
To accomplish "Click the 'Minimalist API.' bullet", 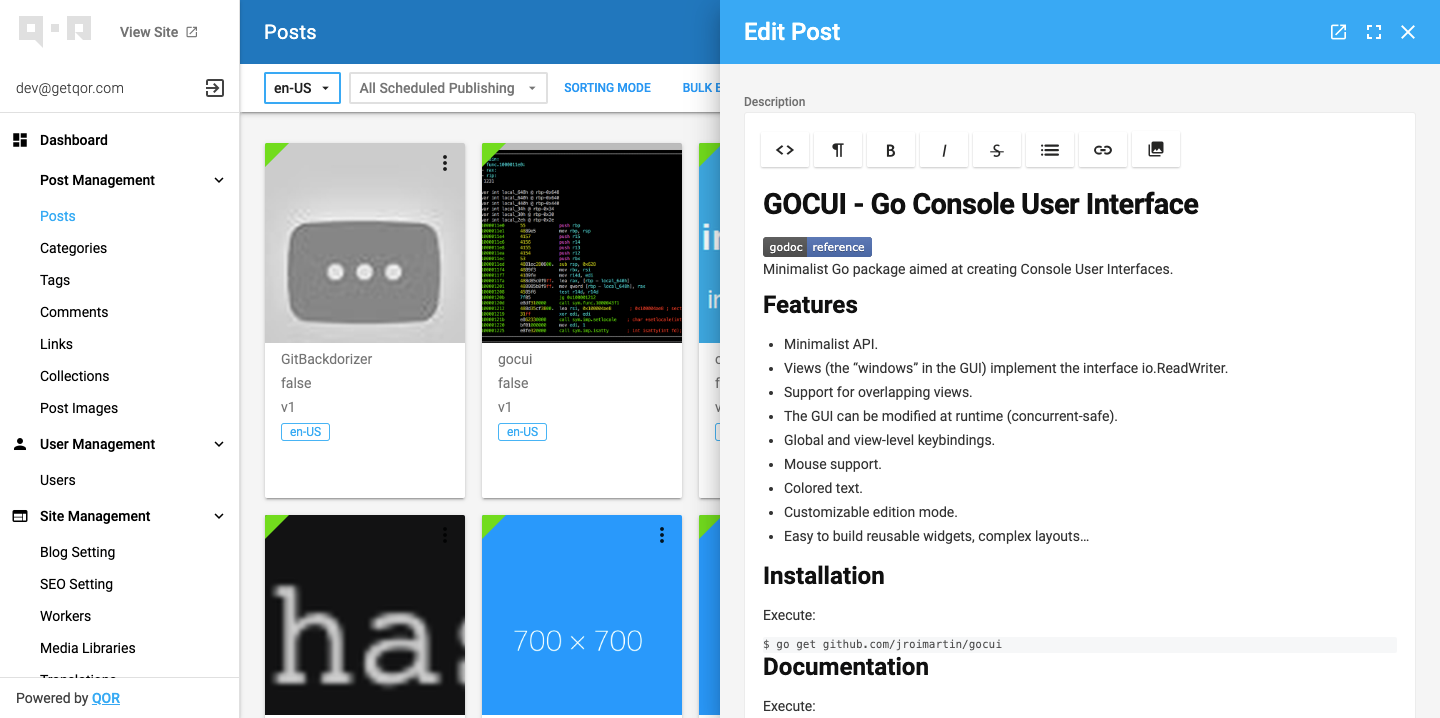I will click(x=831, y=344).
